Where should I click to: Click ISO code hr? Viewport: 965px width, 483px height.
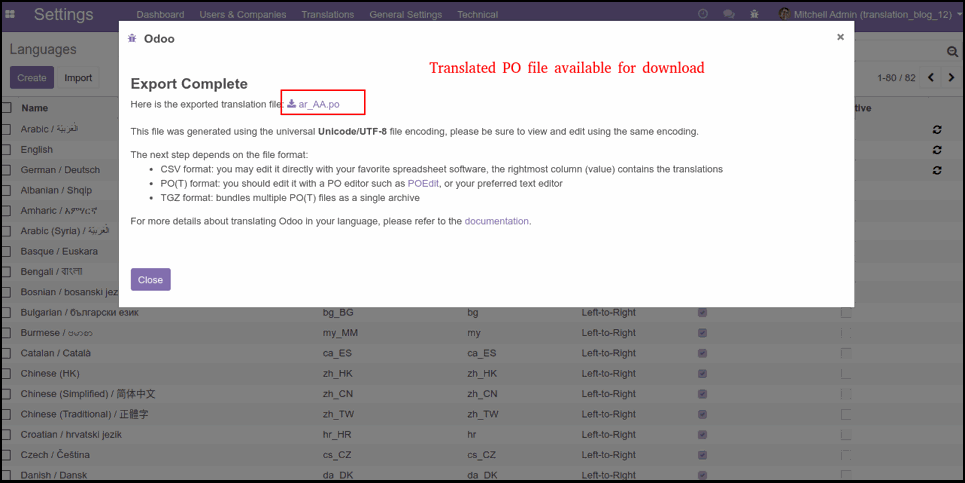point(471,434)
